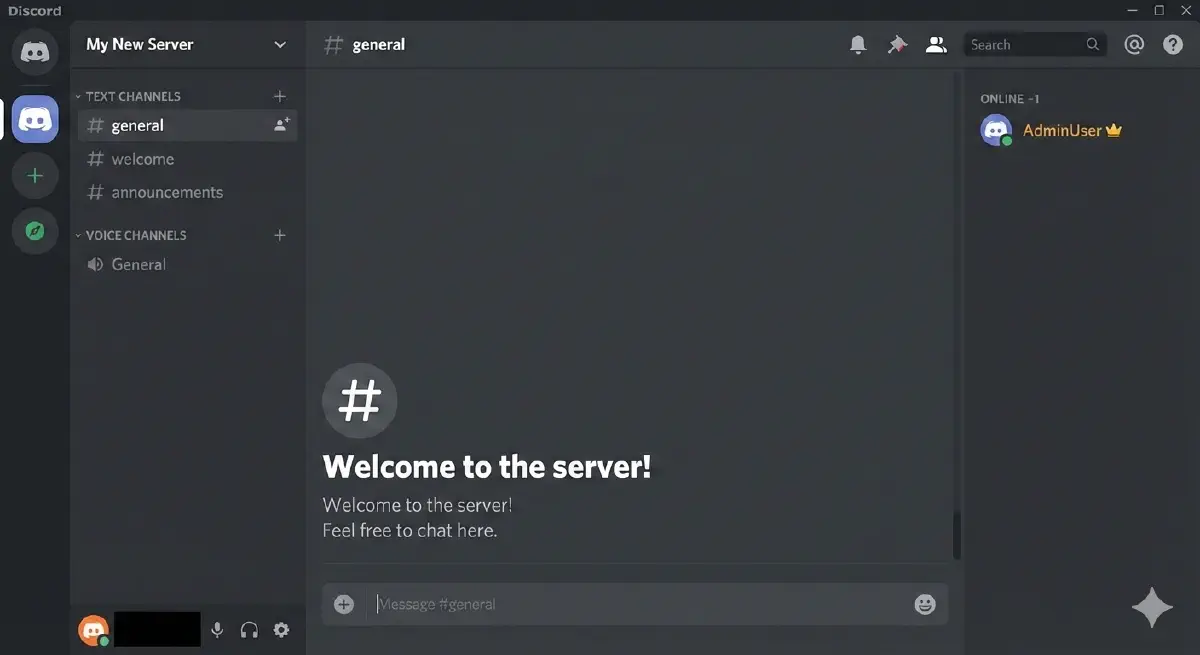Click the attach file plus button
Viewport: 1200px width, 655px height.
pos(343,604)
